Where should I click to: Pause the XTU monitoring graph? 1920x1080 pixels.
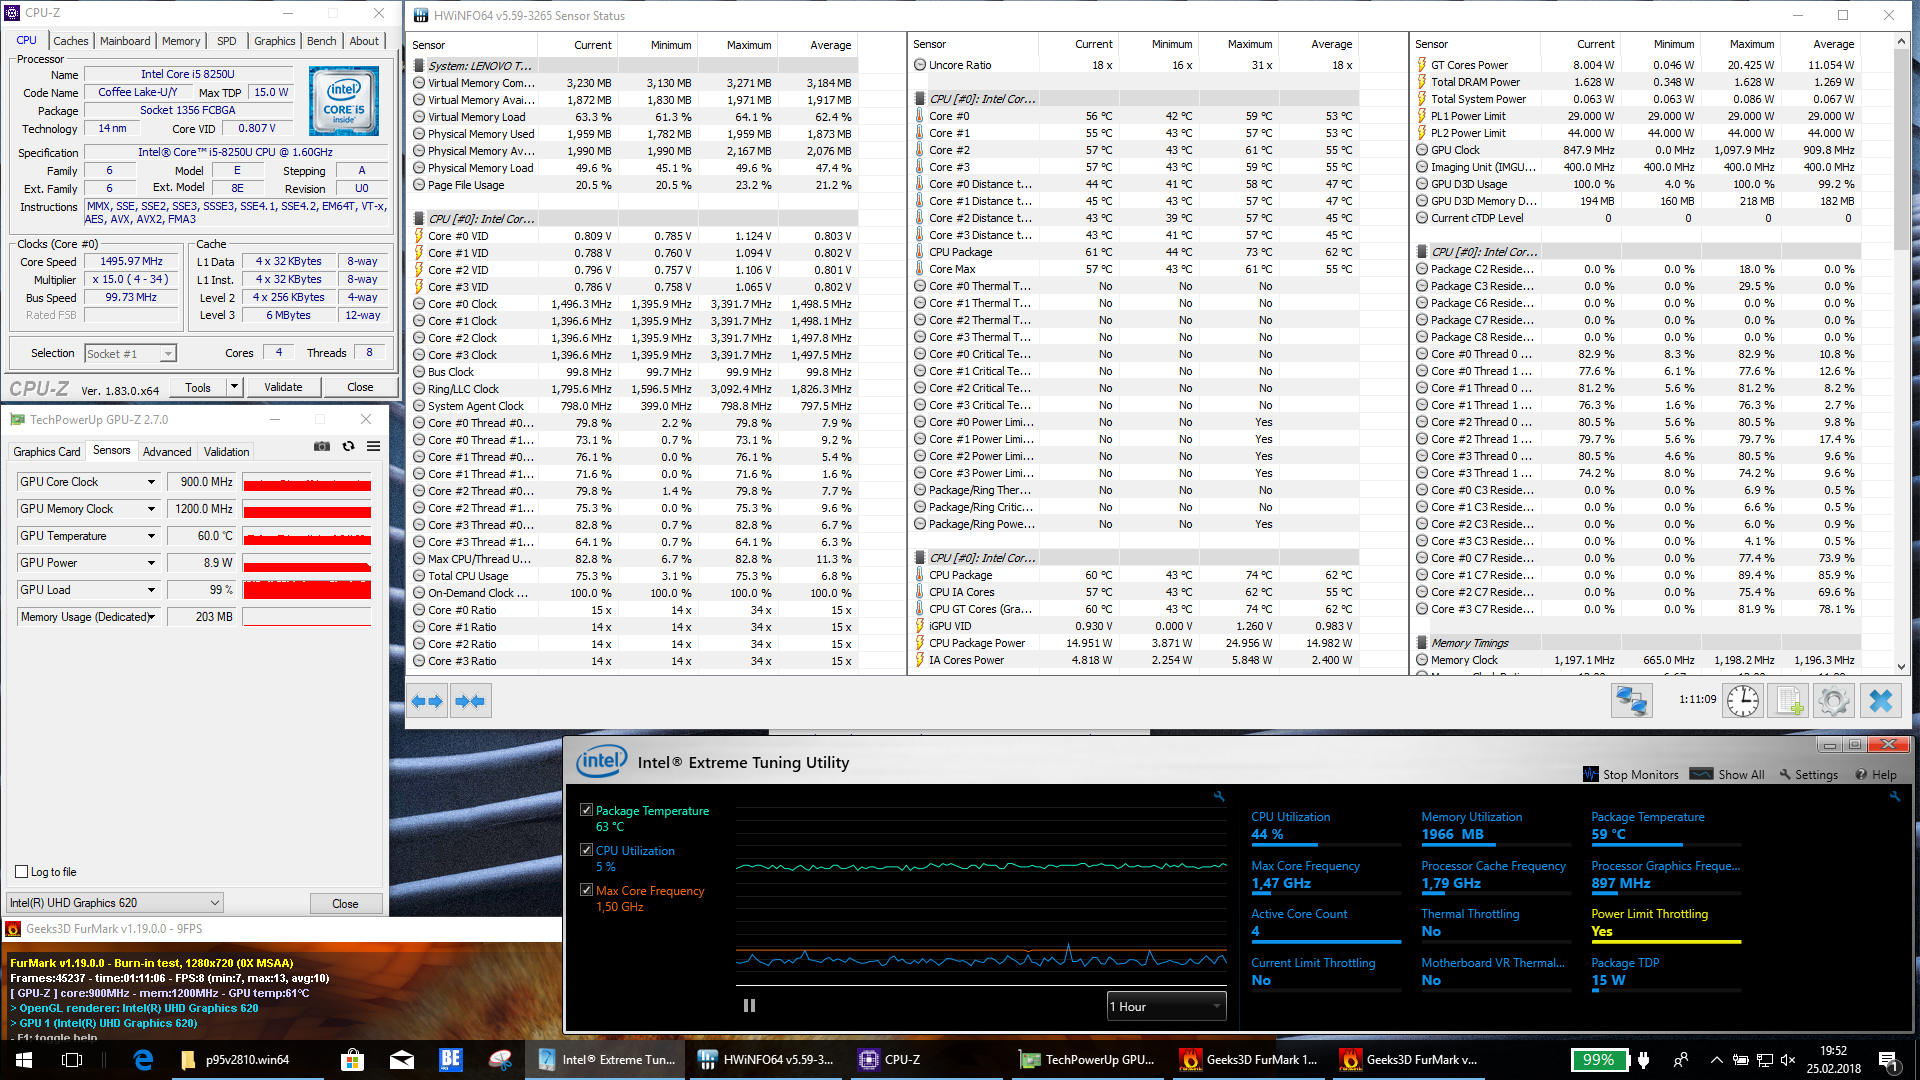pos(749,1006)
